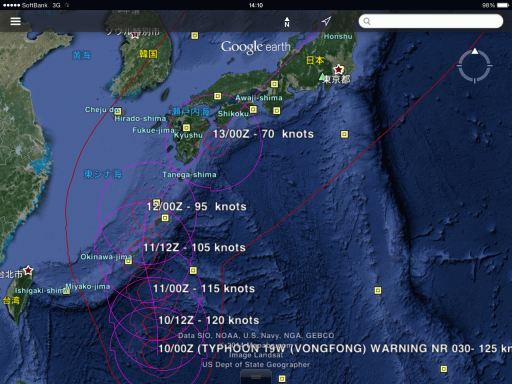This screenshot has height=384, width=512.
Task: Select the 12/00Z - 95 knots forecast label
Action: click(196, 207)
